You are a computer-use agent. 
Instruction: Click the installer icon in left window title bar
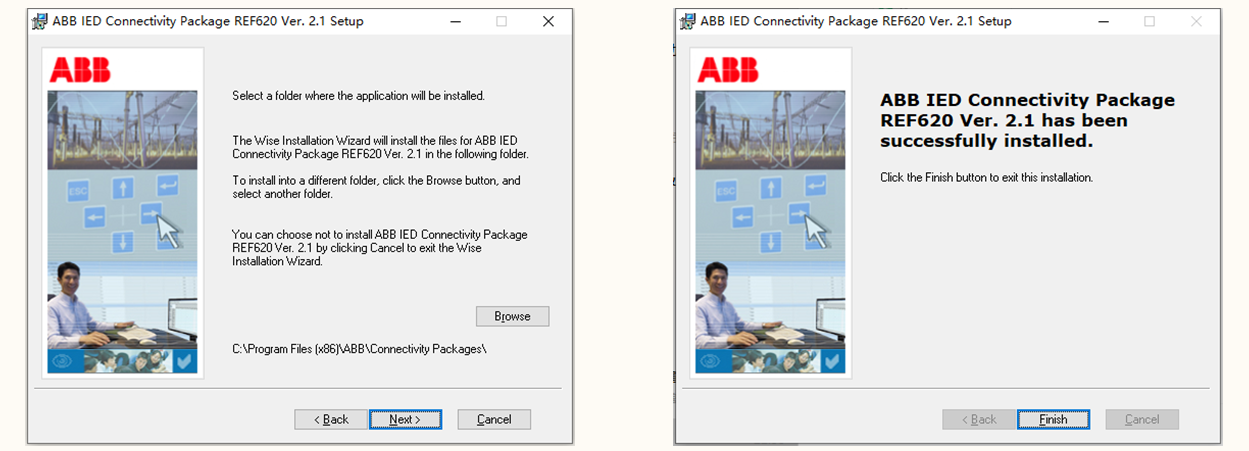click(40, 21)
